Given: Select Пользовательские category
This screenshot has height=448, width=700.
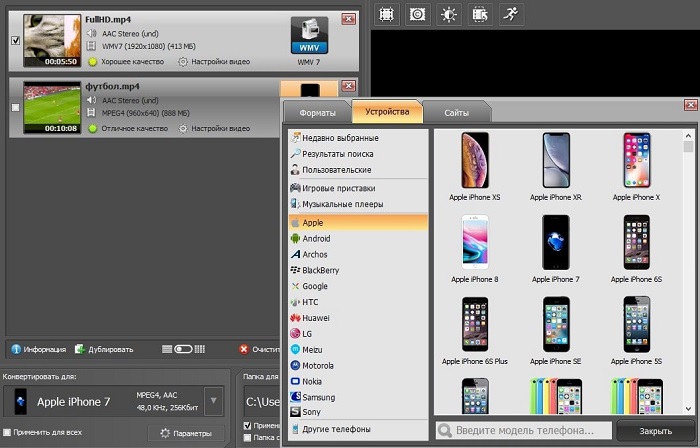Looking at the screenshot, I should click(x=358, y=170).
